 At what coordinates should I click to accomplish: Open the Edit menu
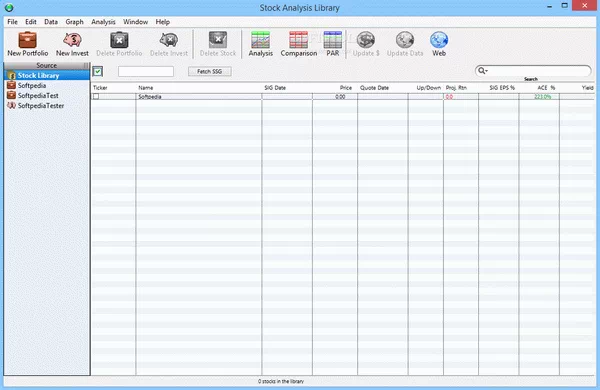[31, 22]
